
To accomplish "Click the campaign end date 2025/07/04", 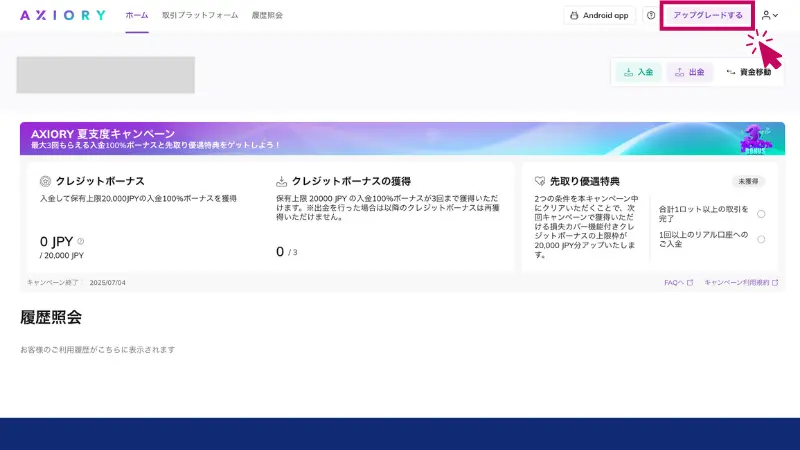I will [108, 283].
